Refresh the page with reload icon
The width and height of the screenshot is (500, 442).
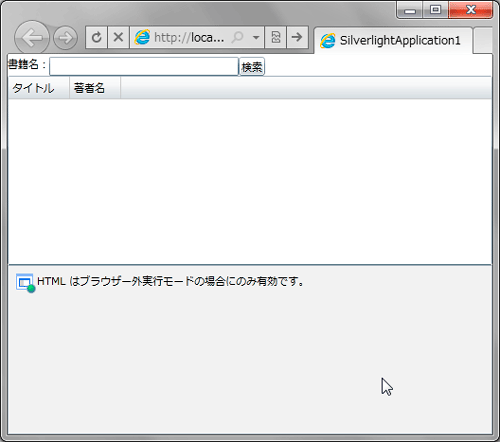click(96, 37)
